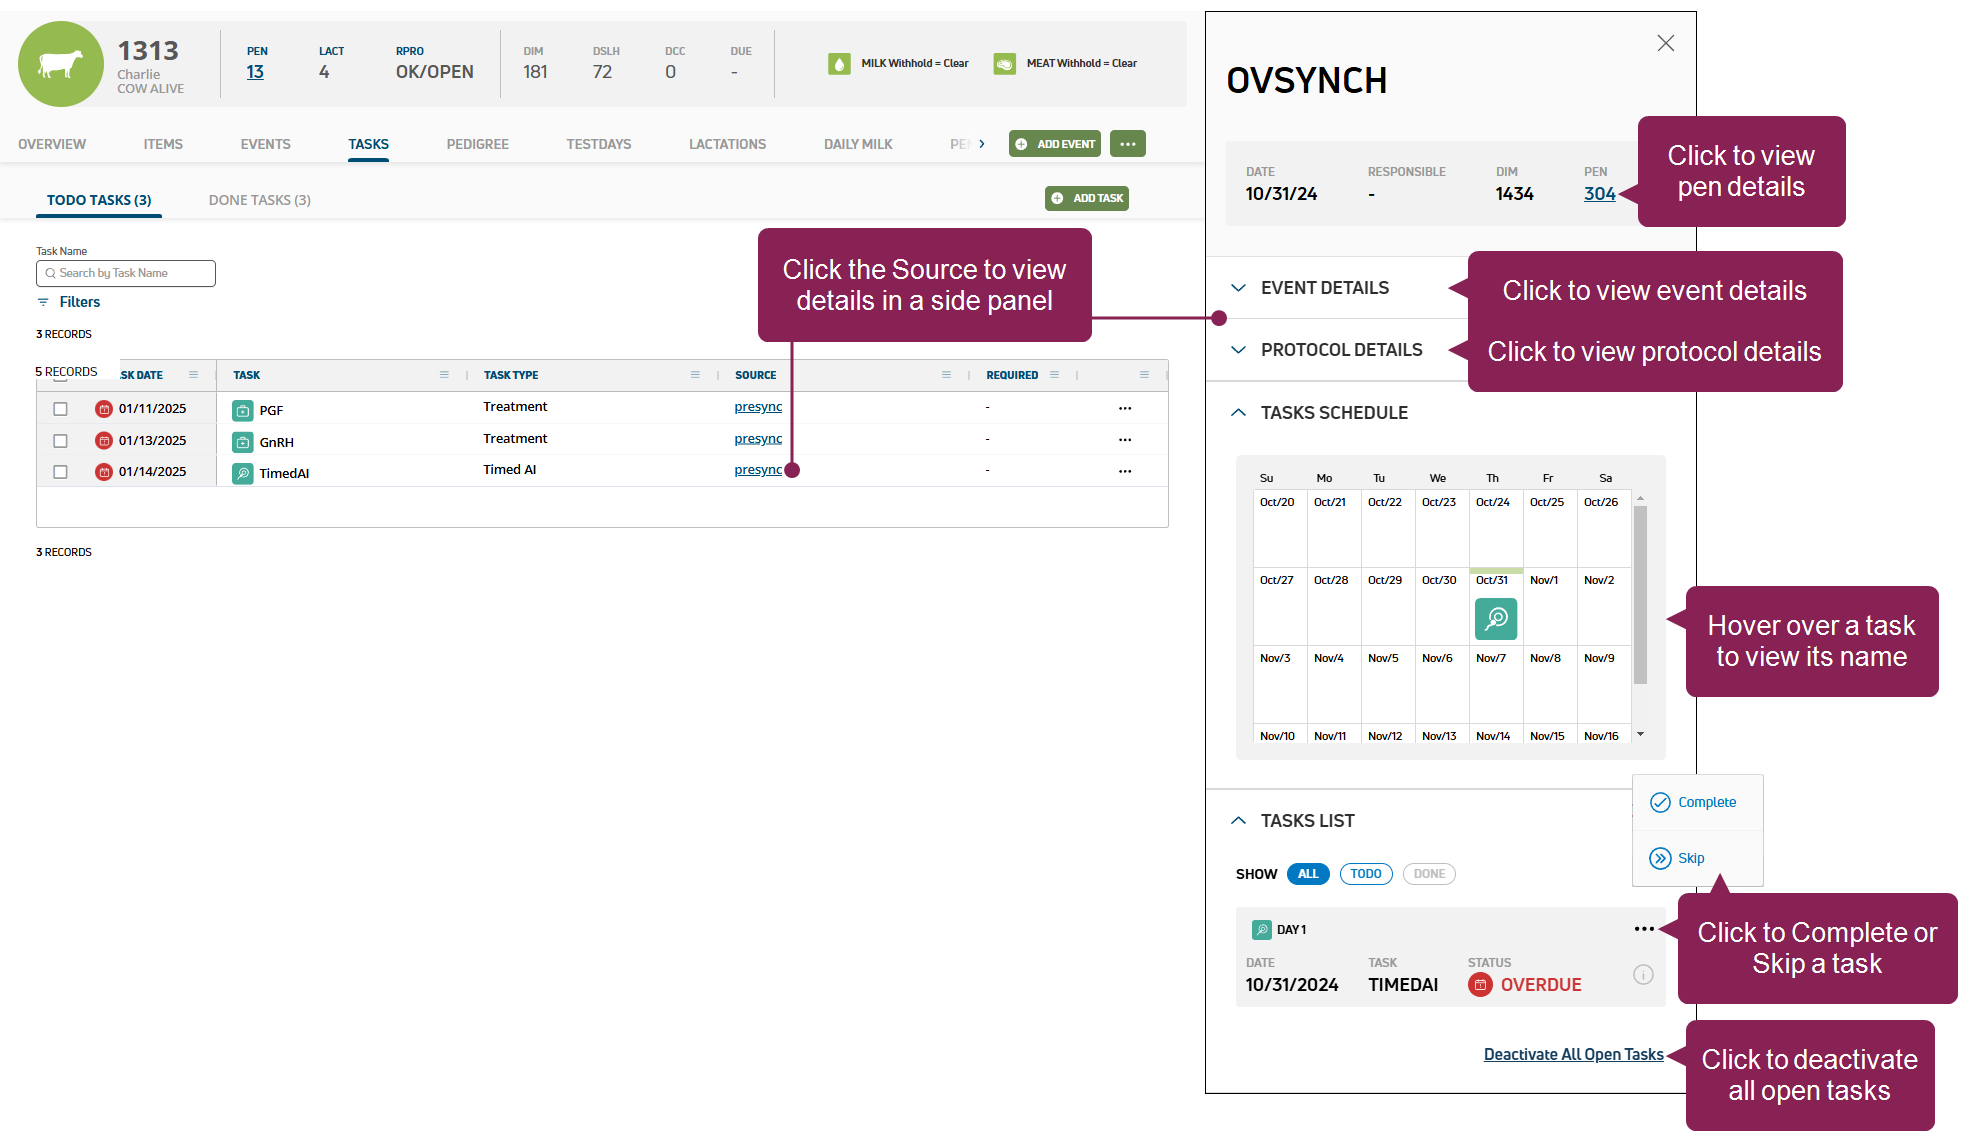Click the info icon next to OVERDUE status
This screenshot has width=1970, height=1143.
tap(1643, 974)
